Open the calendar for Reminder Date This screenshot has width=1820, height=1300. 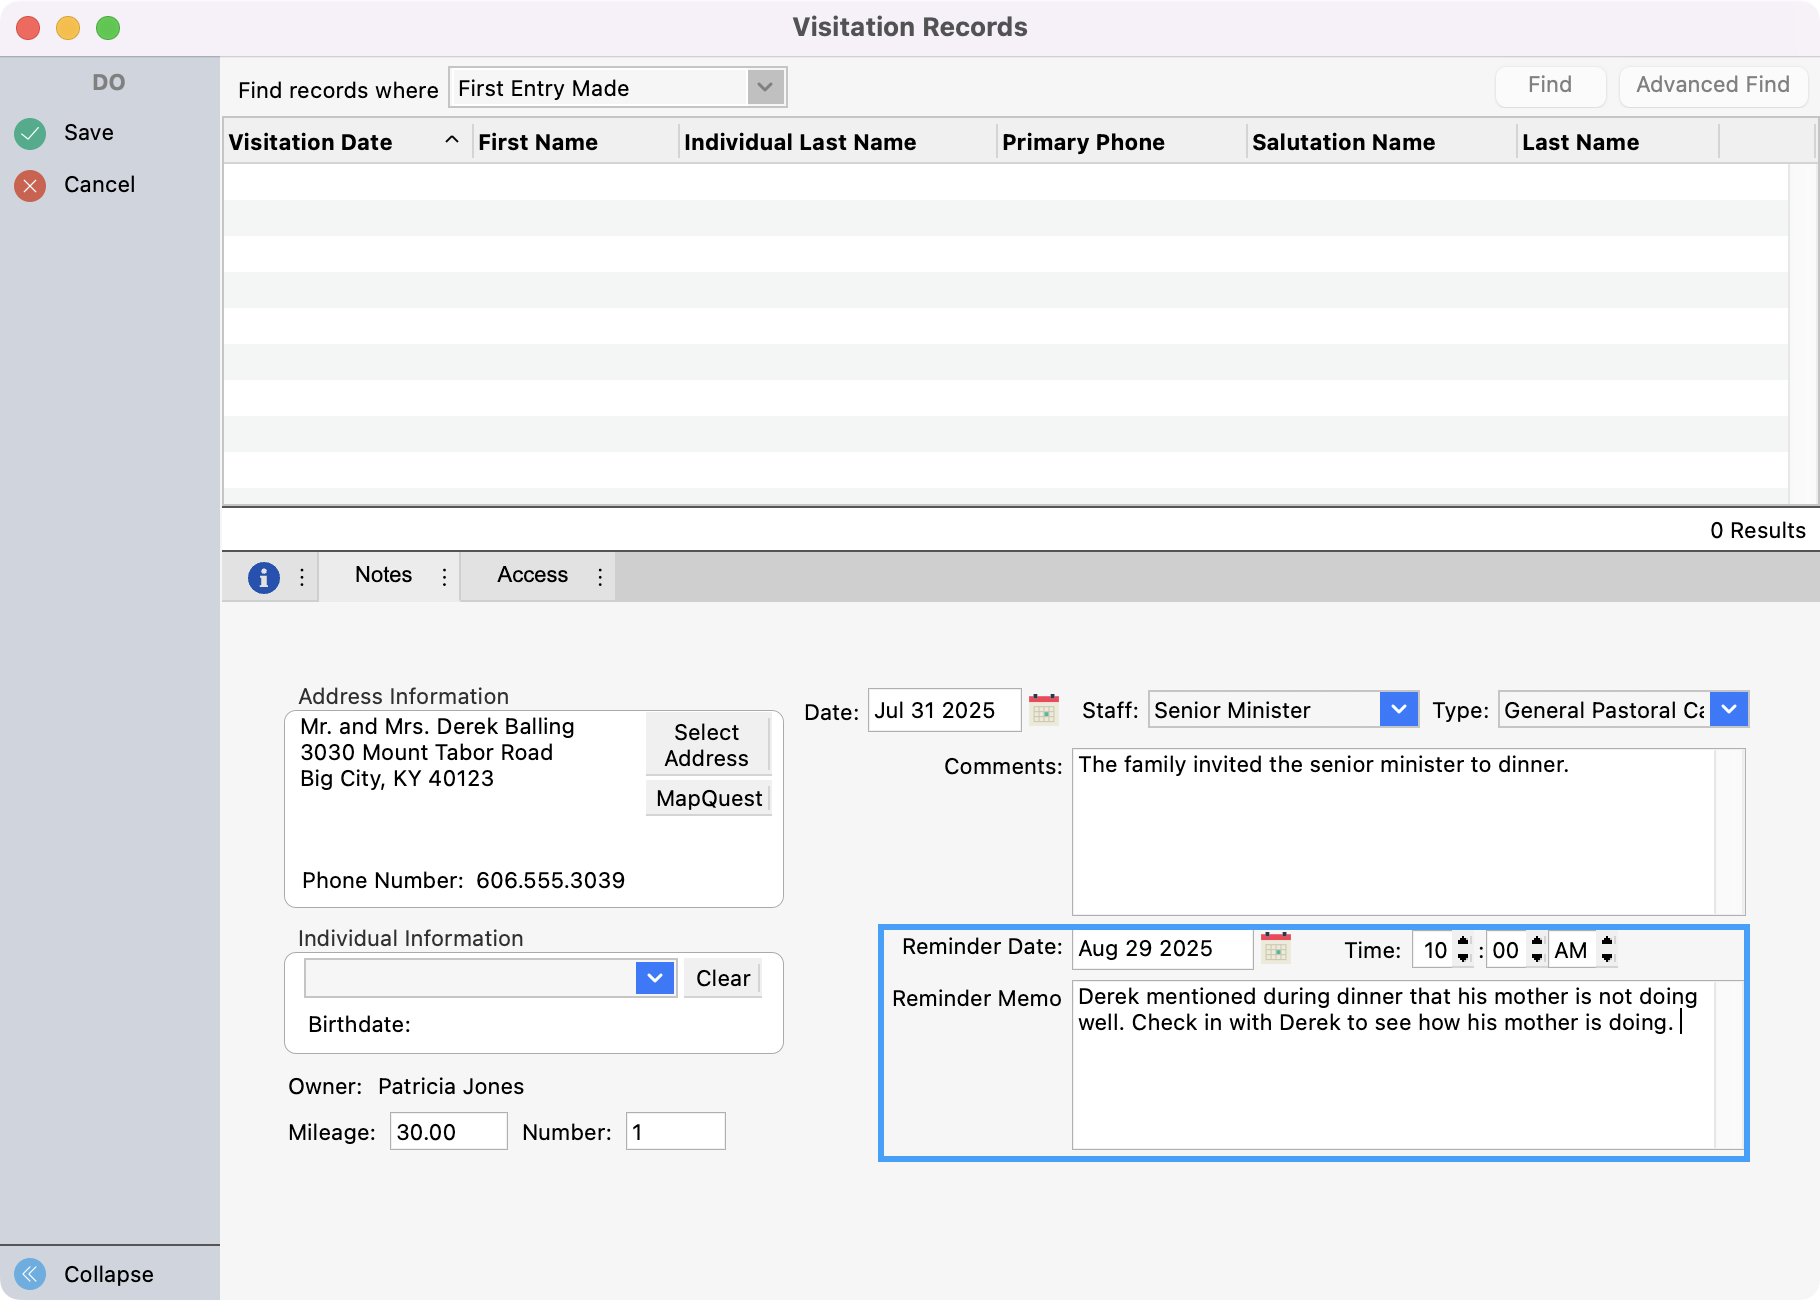pyautogui.click(x=1276, y=948)
